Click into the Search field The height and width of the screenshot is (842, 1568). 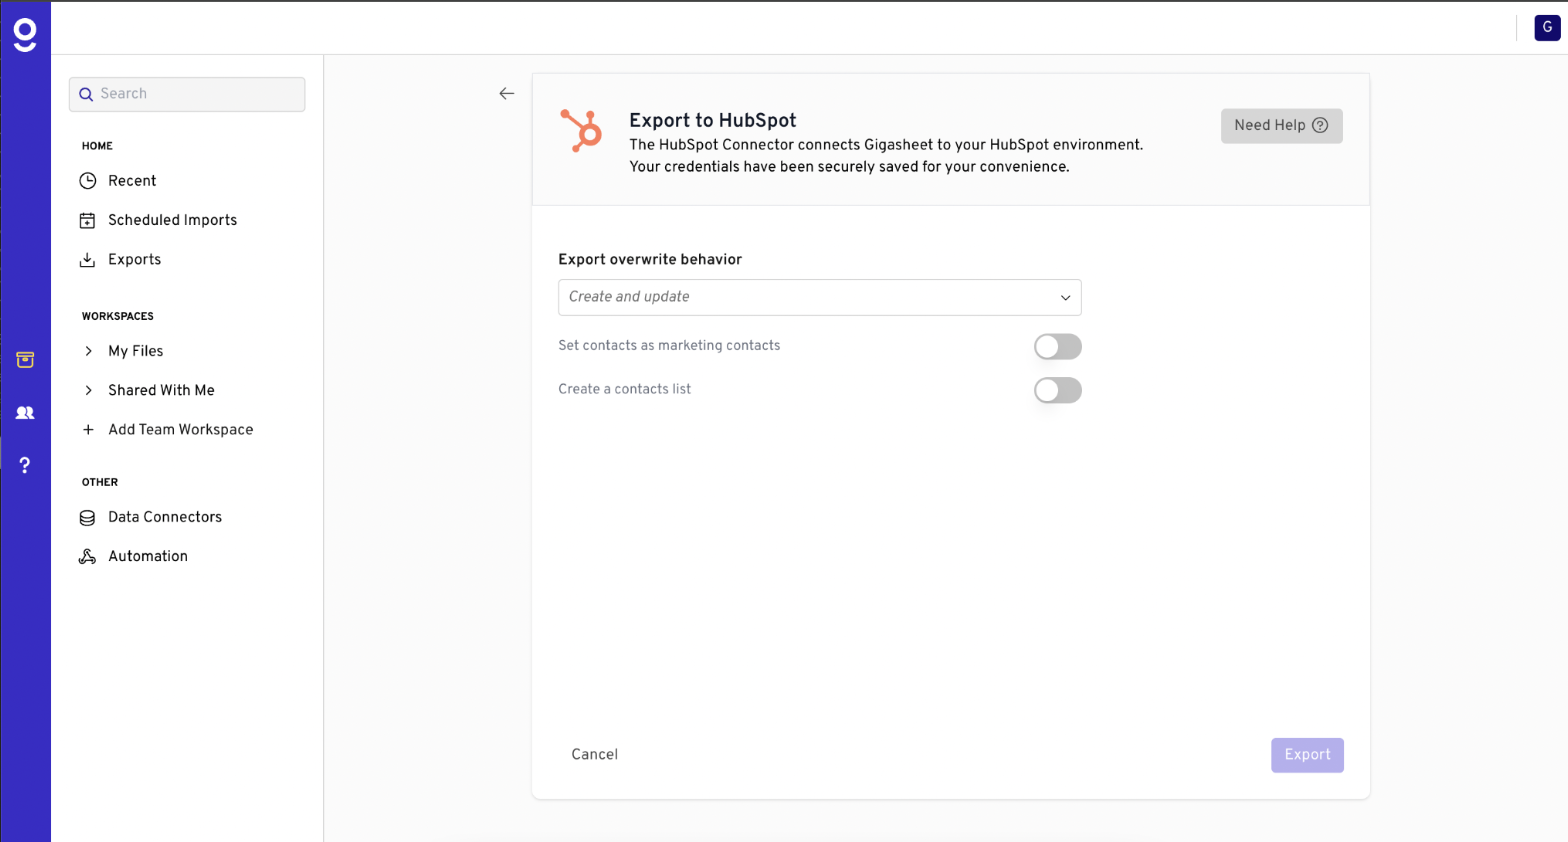(x=187, y=94)
